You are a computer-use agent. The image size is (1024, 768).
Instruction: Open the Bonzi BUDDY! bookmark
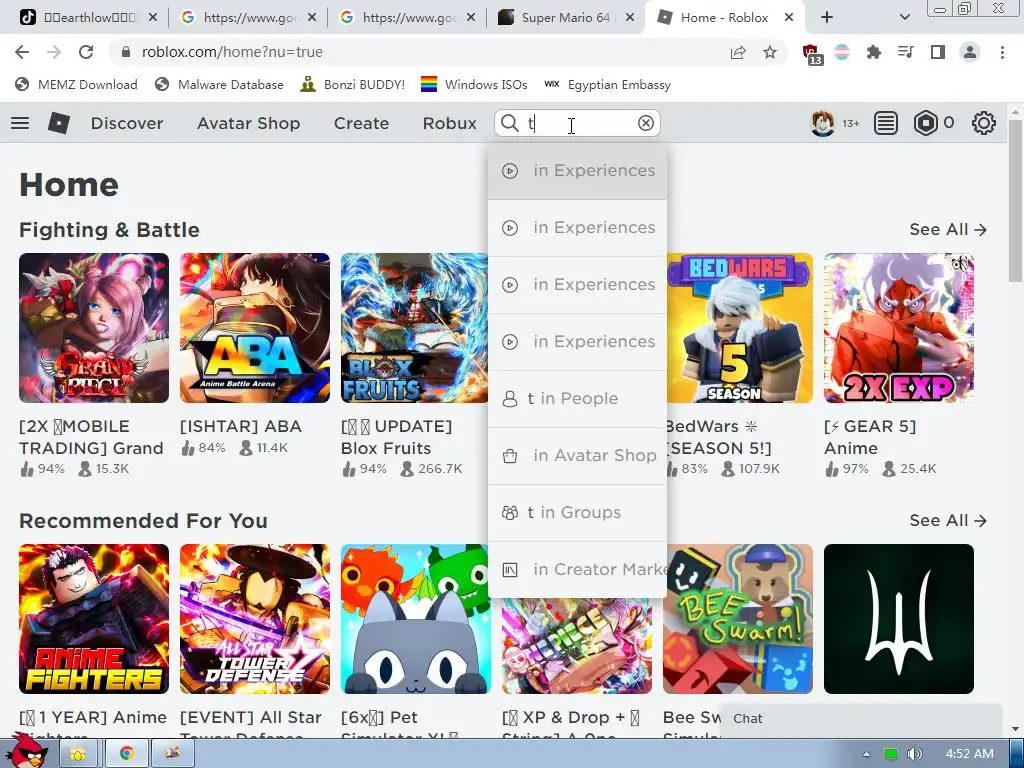click(353, 85)
